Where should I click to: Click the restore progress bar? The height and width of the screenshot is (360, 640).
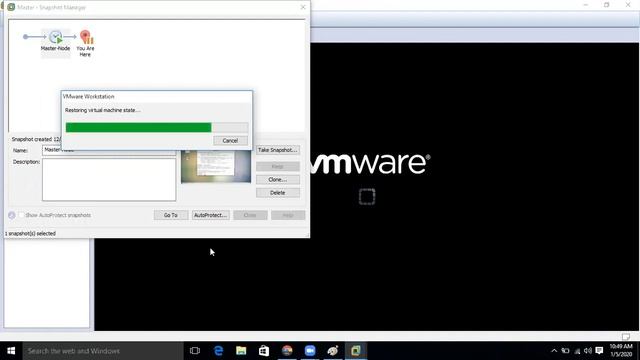point(157,127)
